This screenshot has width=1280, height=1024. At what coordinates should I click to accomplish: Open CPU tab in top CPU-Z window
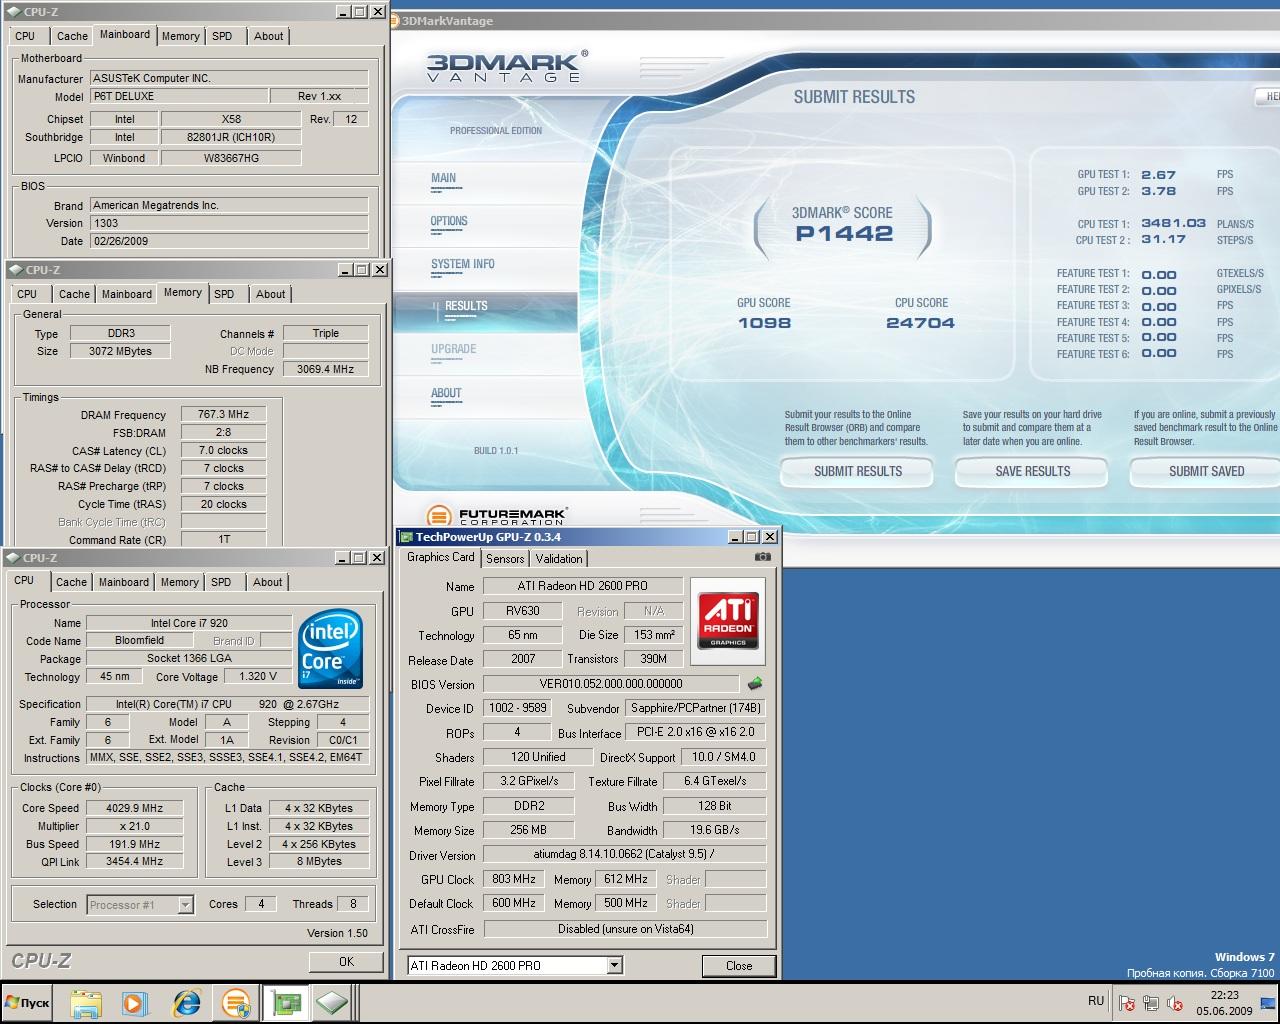point(25,36)
